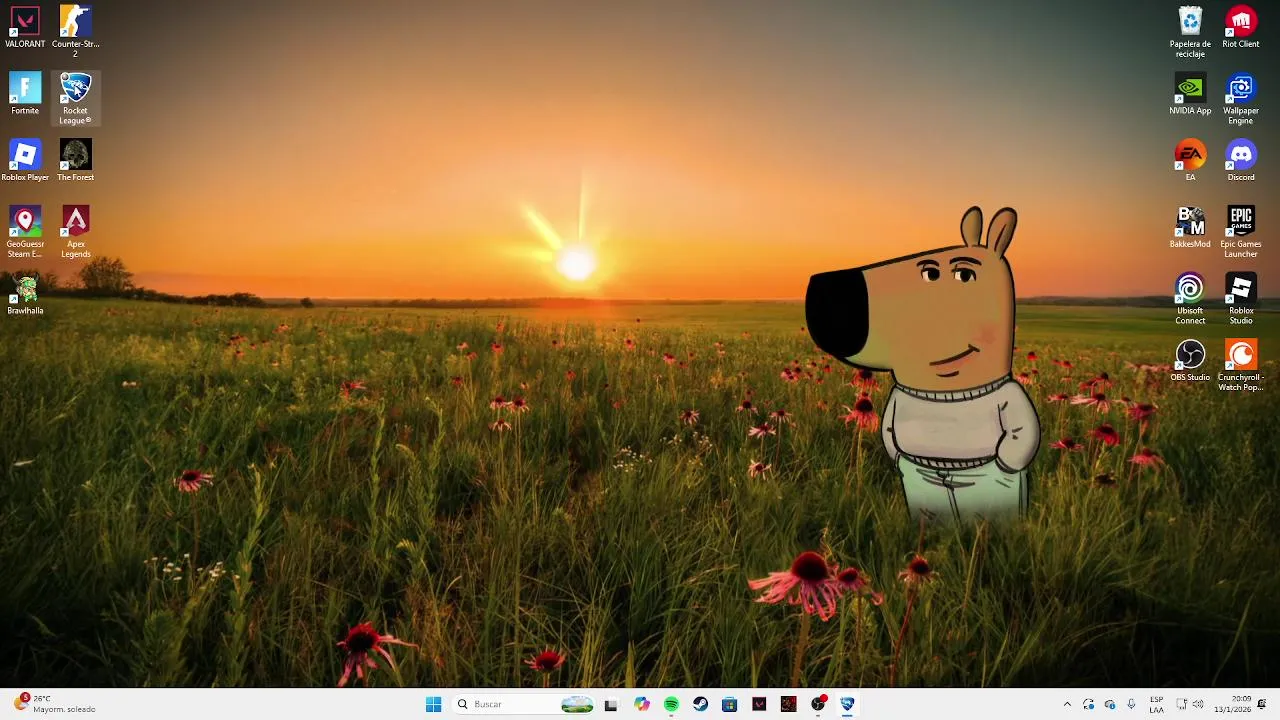Viewport: 1280px width, 720px height.
Task: Open OBS Studio from the taskbar
Action: coord(818,704)
